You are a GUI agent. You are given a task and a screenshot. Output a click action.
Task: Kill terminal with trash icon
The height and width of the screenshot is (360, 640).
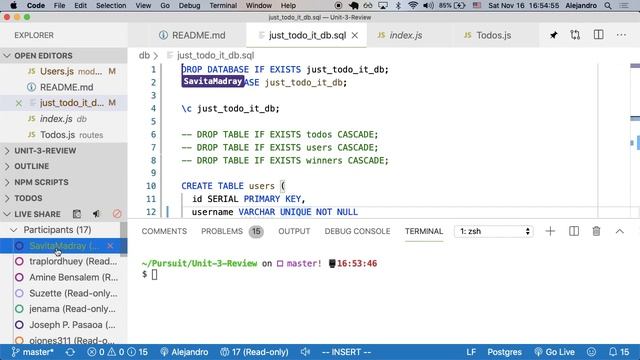(596, 231)
